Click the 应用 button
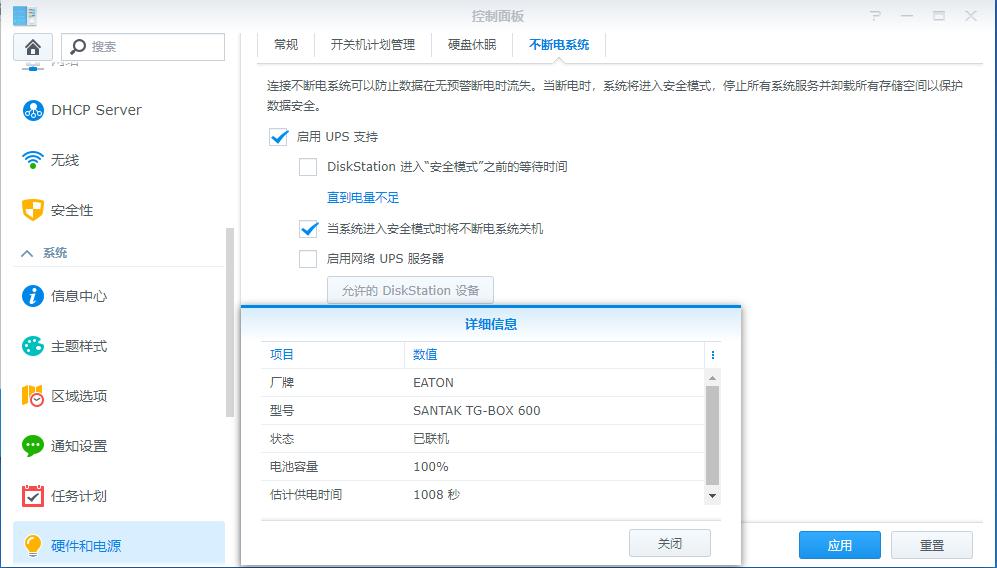The width and height of the screenshot is (997, 568). coord(839,545)
